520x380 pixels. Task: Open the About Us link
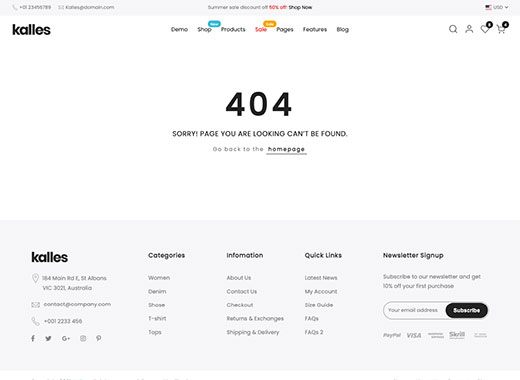tap(239, 278)
